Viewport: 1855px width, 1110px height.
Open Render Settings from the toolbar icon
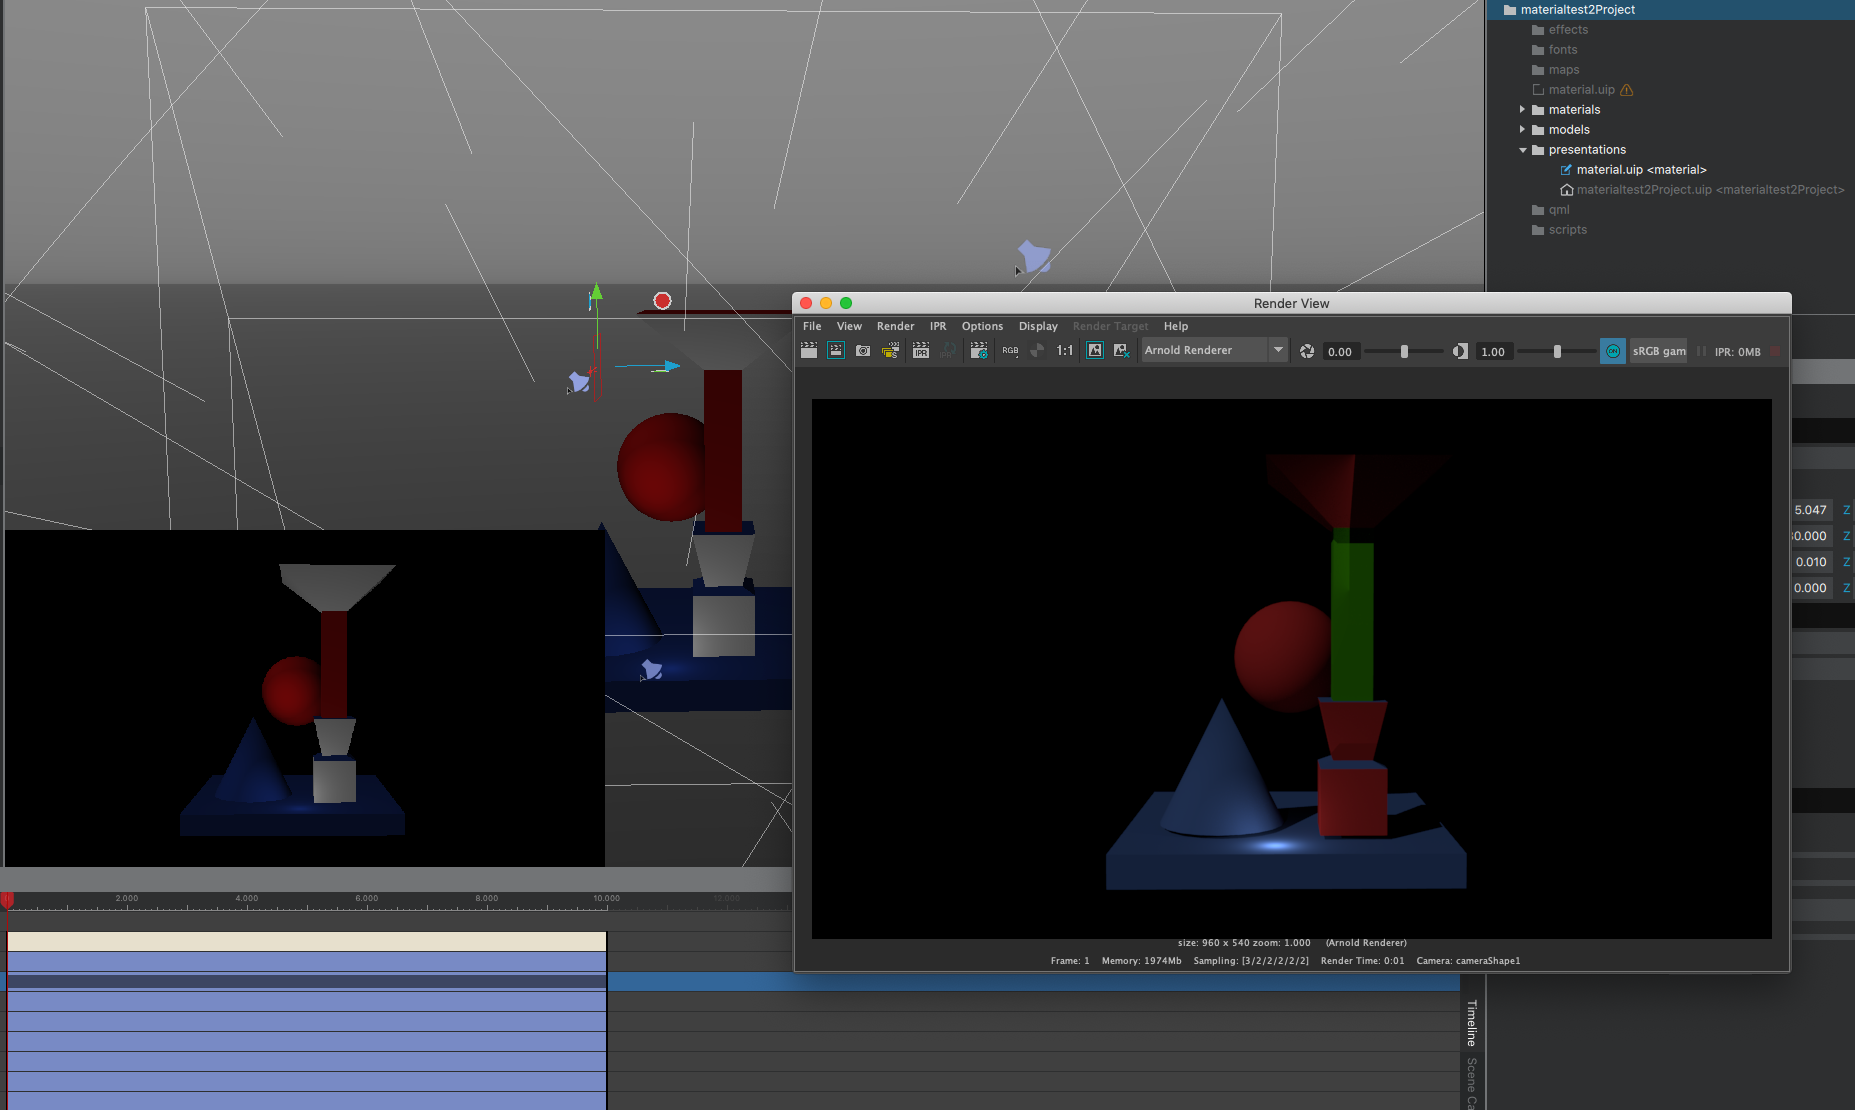click(x=979, y=351)
